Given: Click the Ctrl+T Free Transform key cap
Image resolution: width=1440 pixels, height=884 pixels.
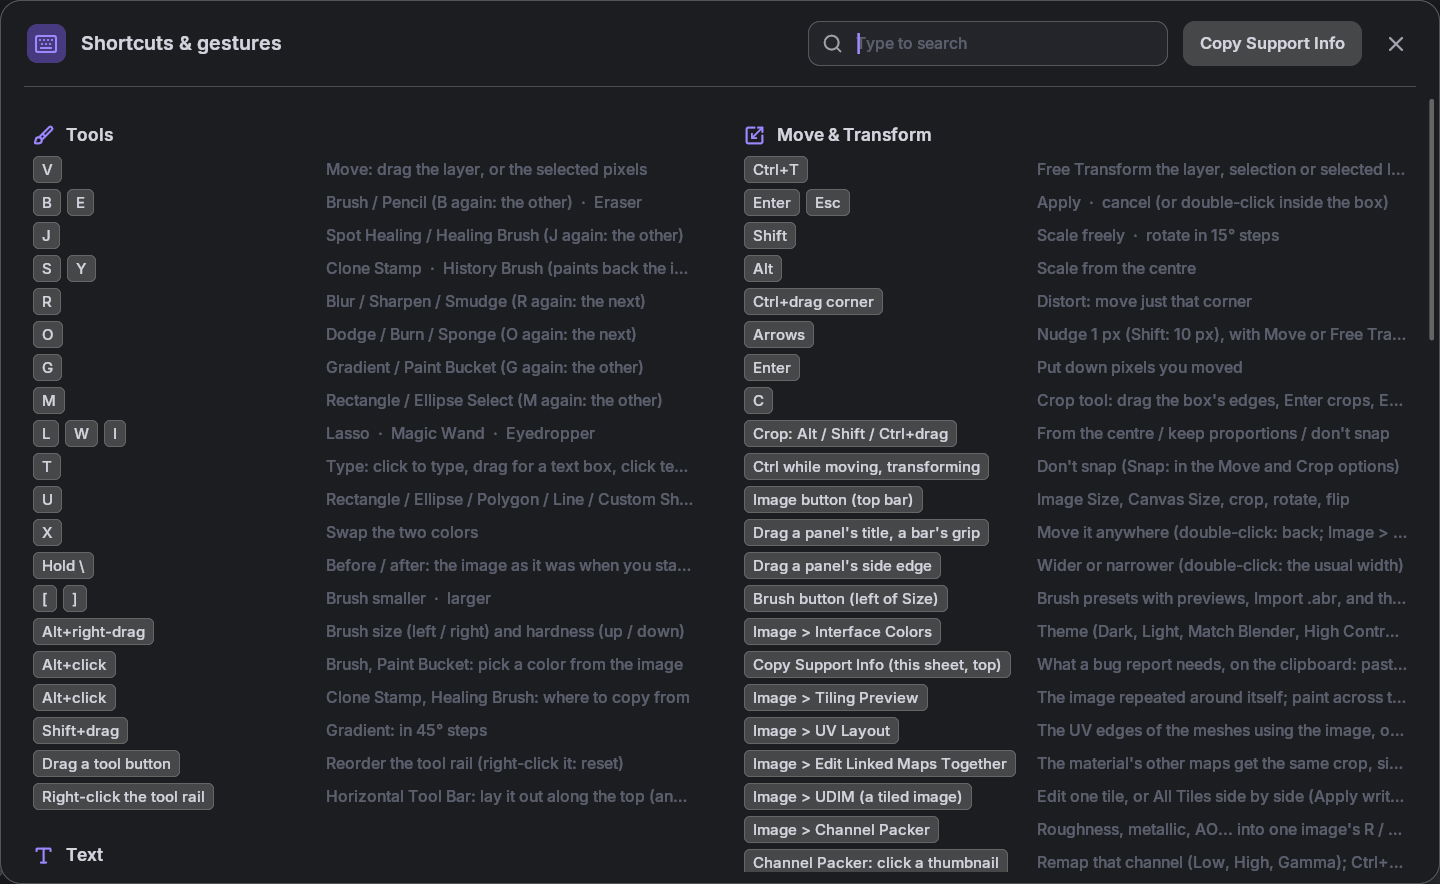Looking at the screenshot, I should pyautogui.click(x=776, y=170).
